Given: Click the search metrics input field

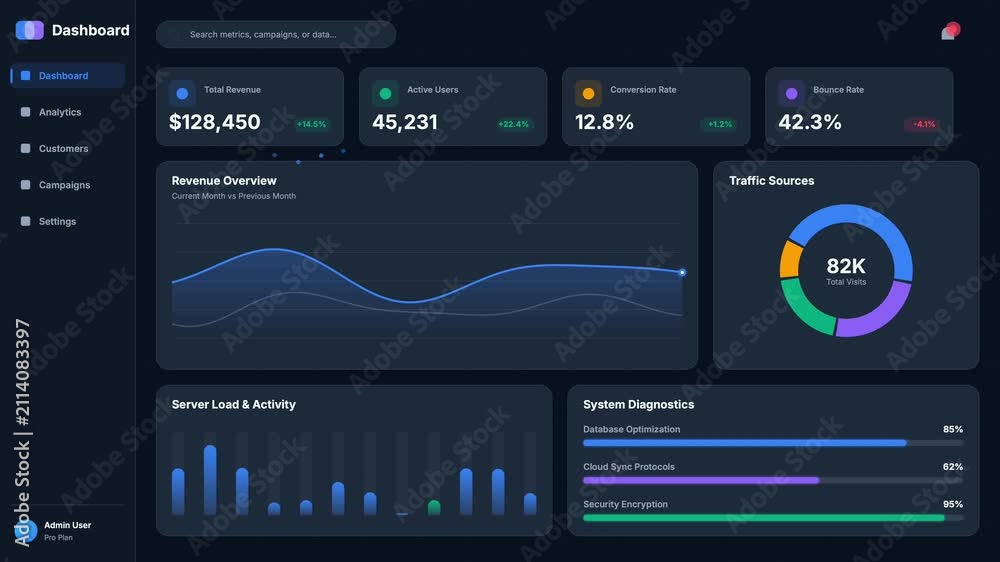Looking at the screenshot, I should [276, 34].
